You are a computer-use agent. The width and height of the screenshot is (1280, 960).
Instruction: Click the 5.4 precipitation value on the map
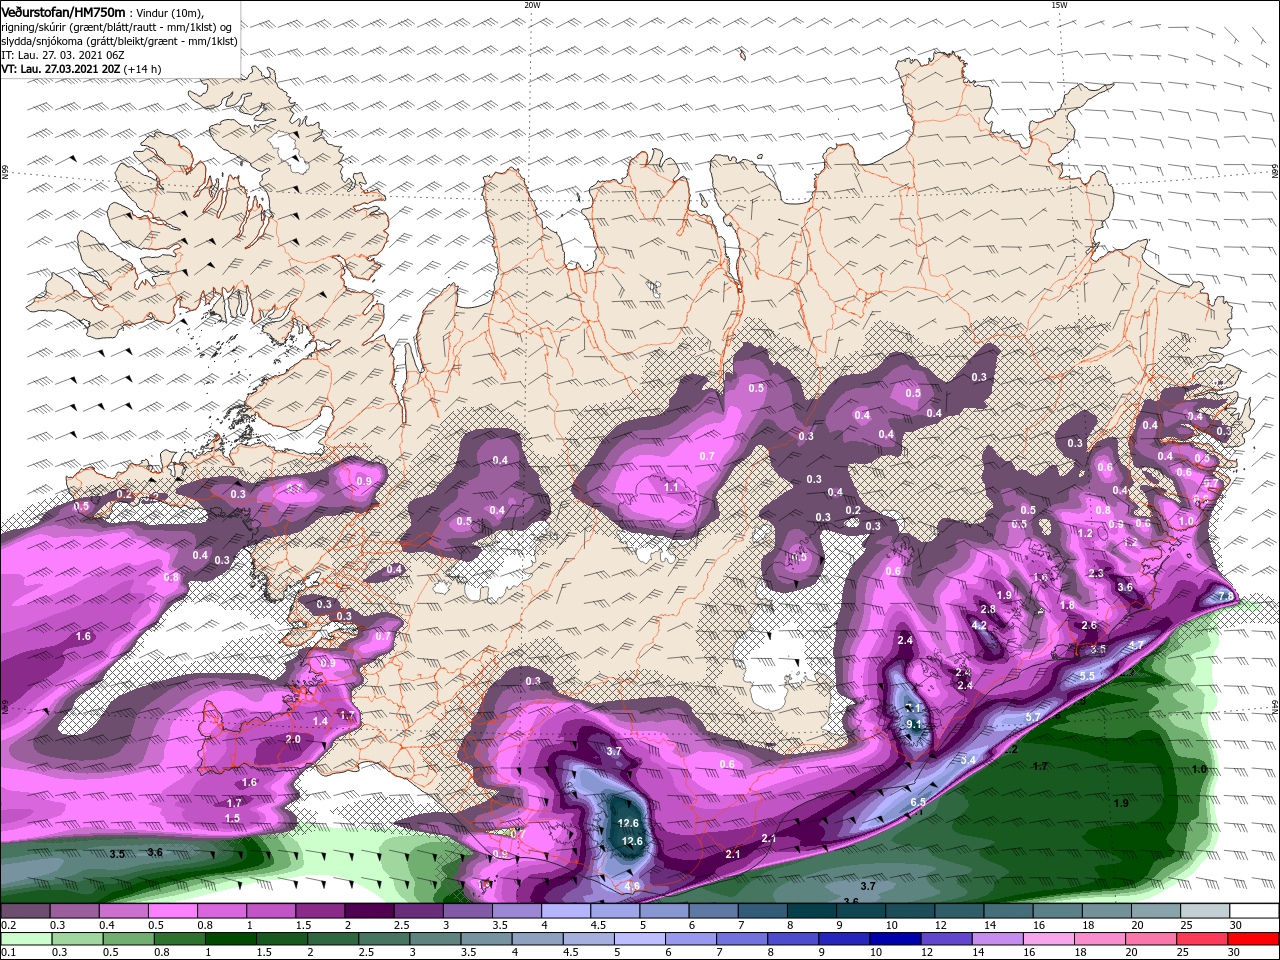[967, 760]
